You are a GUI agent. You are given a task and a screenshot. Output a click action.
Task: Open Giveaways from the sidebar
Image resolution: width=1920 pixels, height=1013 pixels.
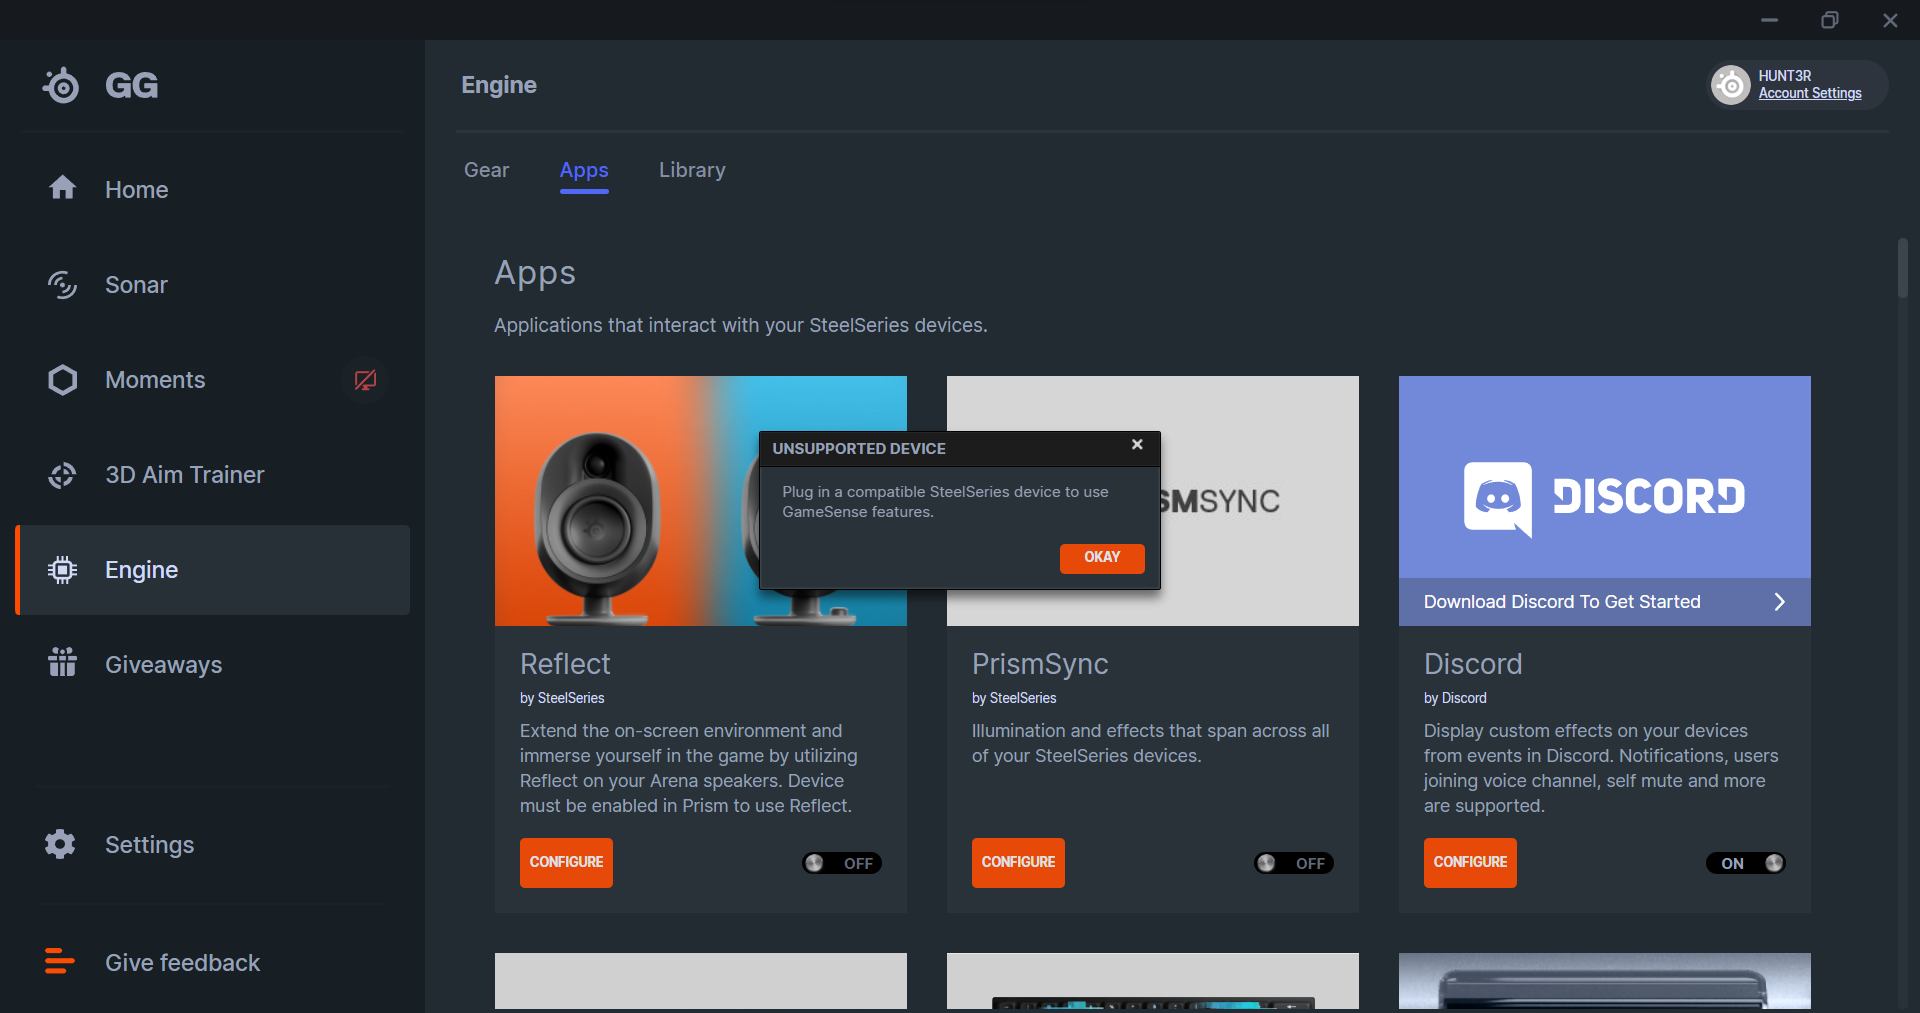tap(213, 665)
